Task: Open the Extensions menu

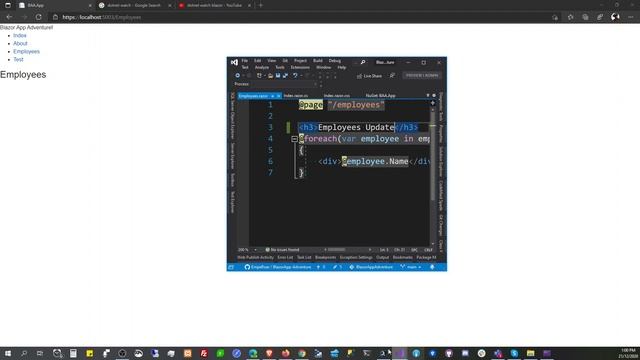Action: [x=300, y=67]
